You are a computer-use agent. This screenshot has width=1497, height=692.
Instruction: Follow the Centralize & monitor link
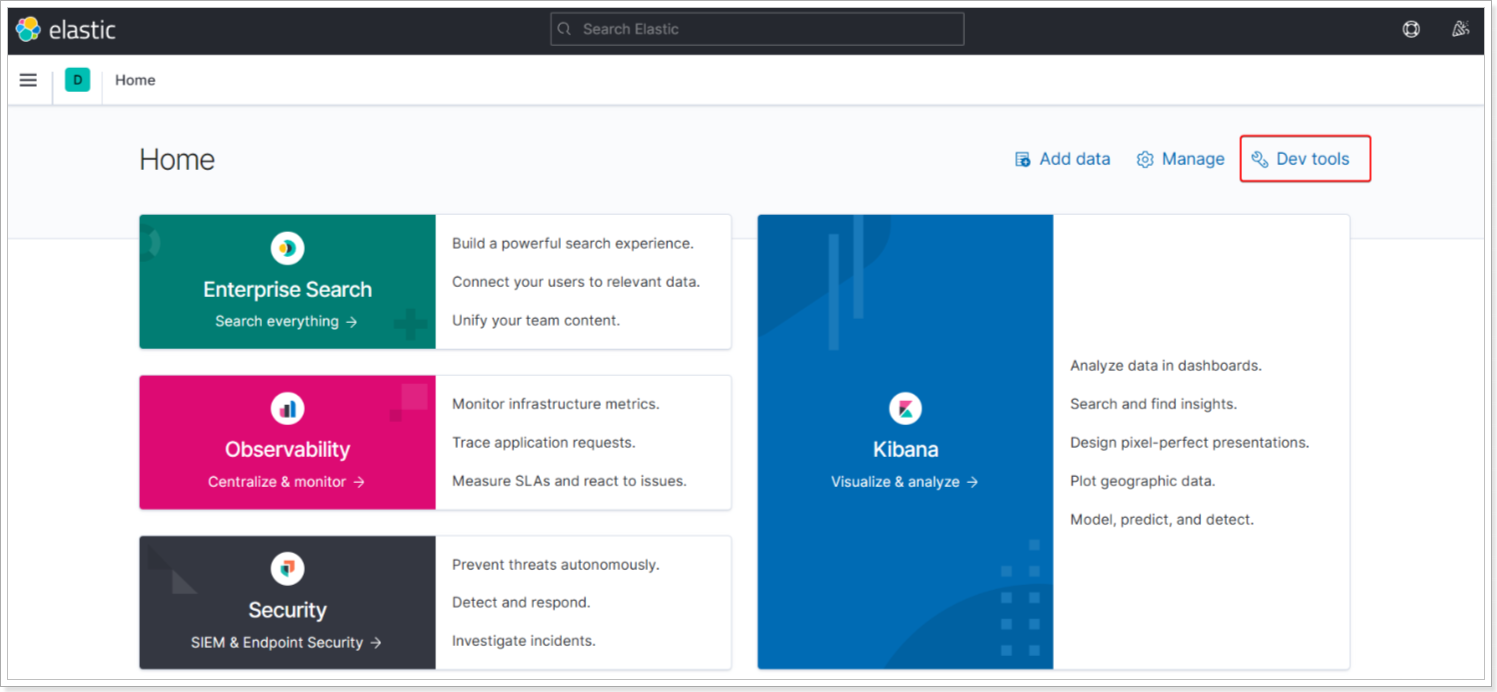tap(286, 482)
